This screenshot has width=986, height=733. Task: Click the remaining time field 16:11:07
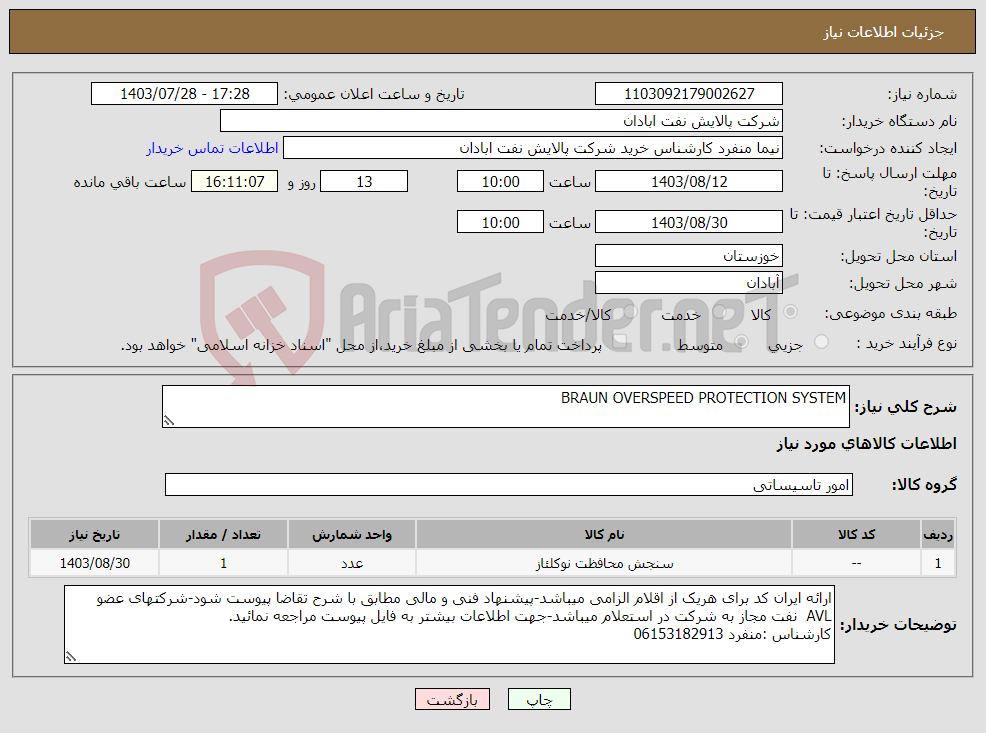(x=234, y=181)
